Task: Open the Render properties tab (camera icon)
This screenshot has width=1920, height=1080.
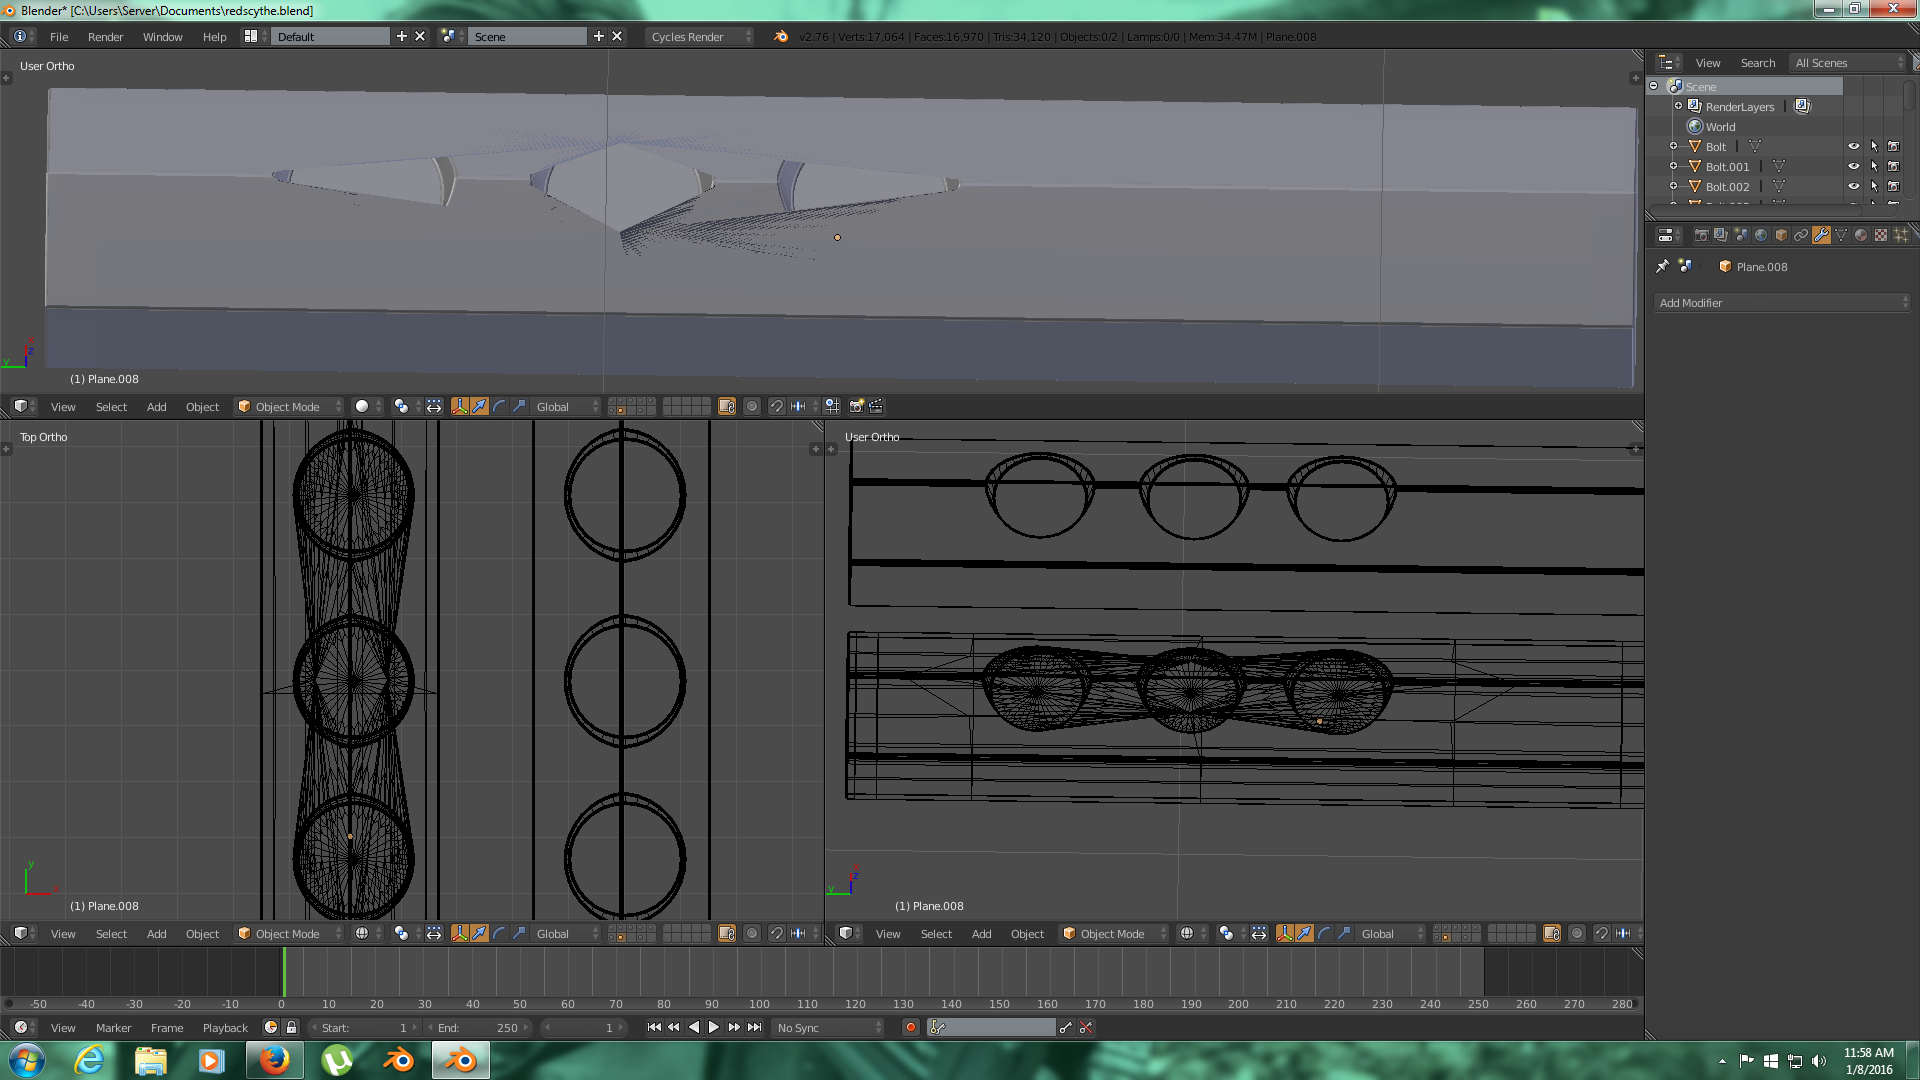Action: pos(1701,235)
